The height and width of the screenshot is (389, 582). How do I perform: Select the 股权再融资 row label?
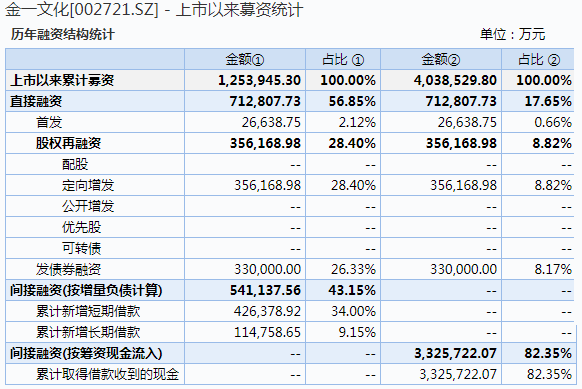(68, 143)
